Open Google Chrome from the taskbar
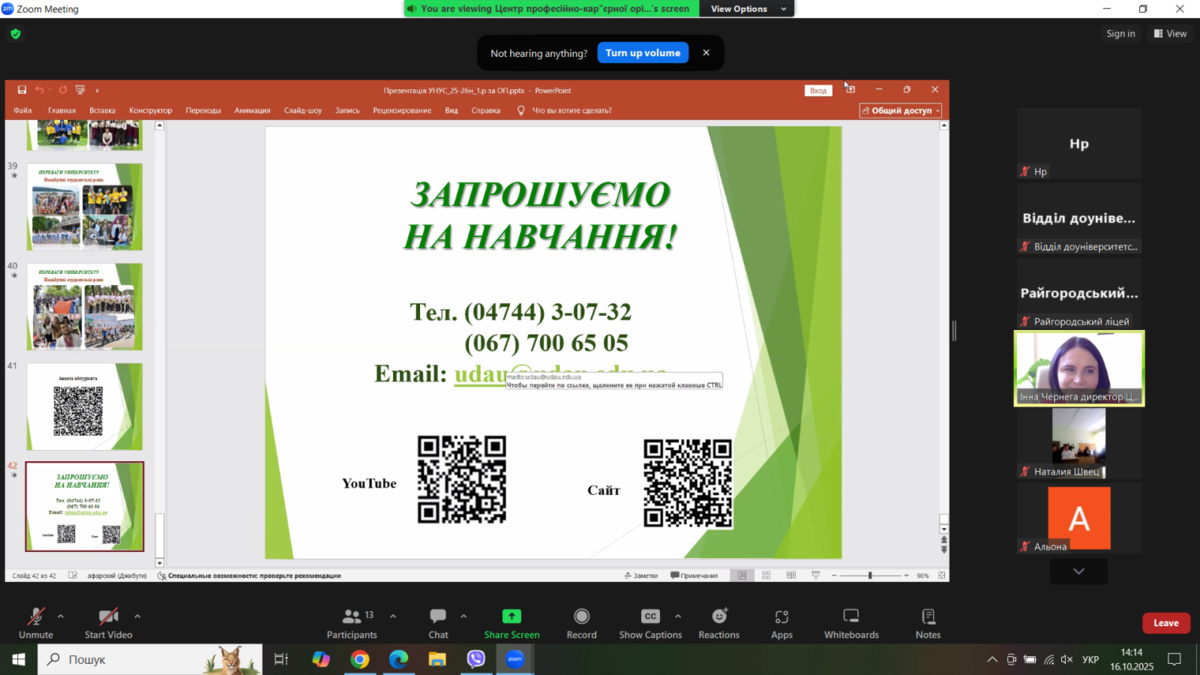Viewport: 1200px width, 675px height. 359,659
